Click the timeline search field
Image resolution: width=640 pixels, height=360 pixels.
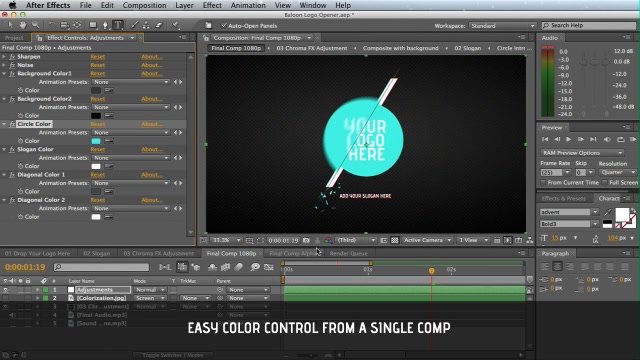101,267
